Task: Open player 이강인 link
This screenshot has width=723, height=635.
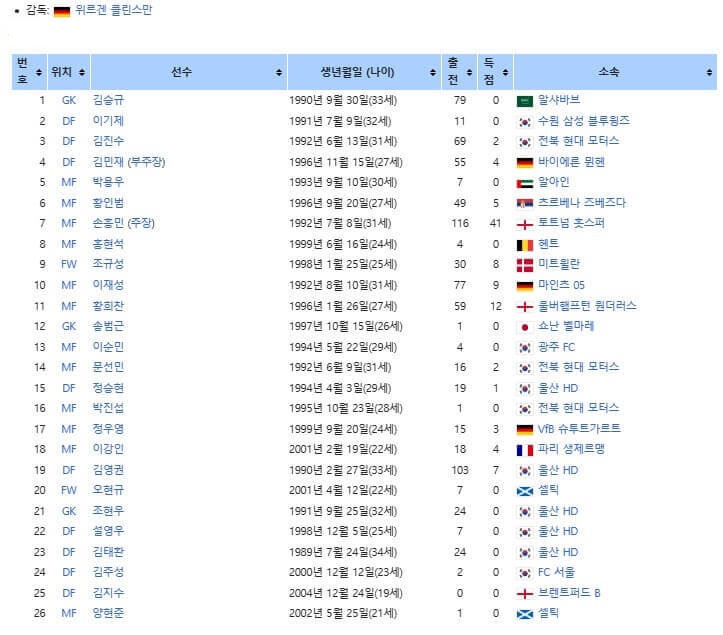Action: click(108, 449)
